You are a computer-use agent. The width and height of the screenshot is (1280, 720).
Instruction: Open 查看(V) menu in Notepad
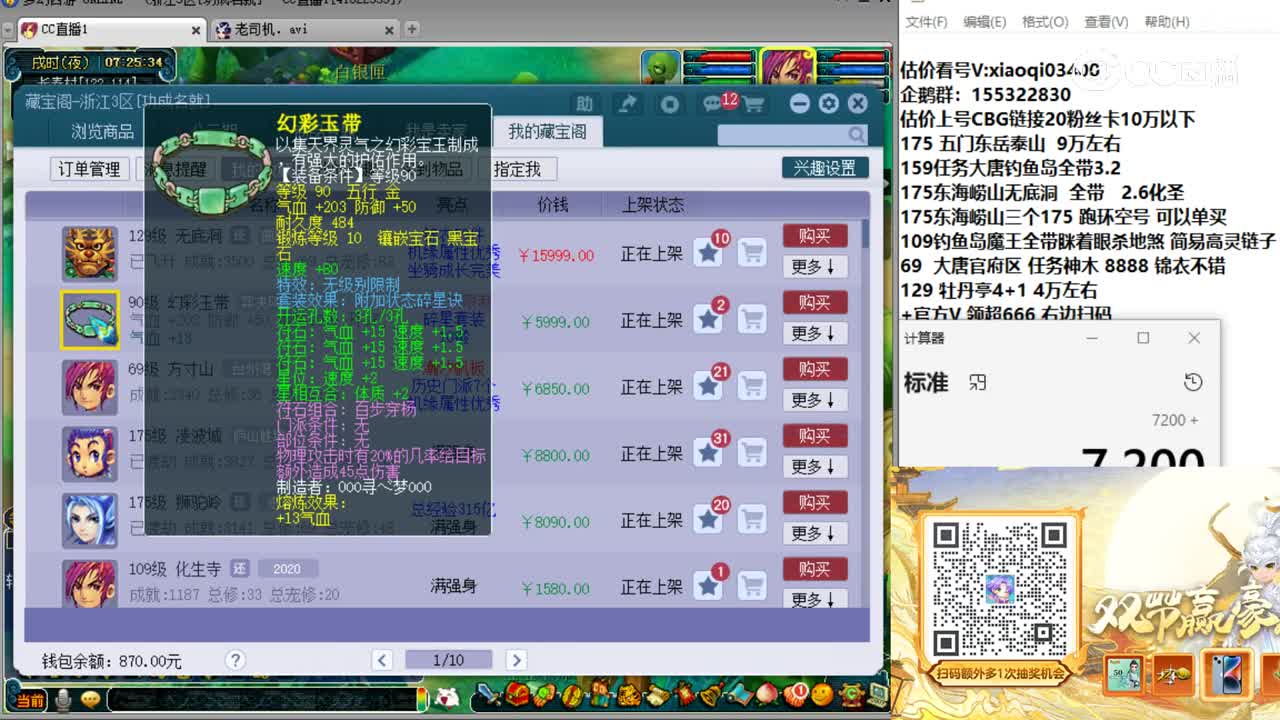click(1106, 22)
